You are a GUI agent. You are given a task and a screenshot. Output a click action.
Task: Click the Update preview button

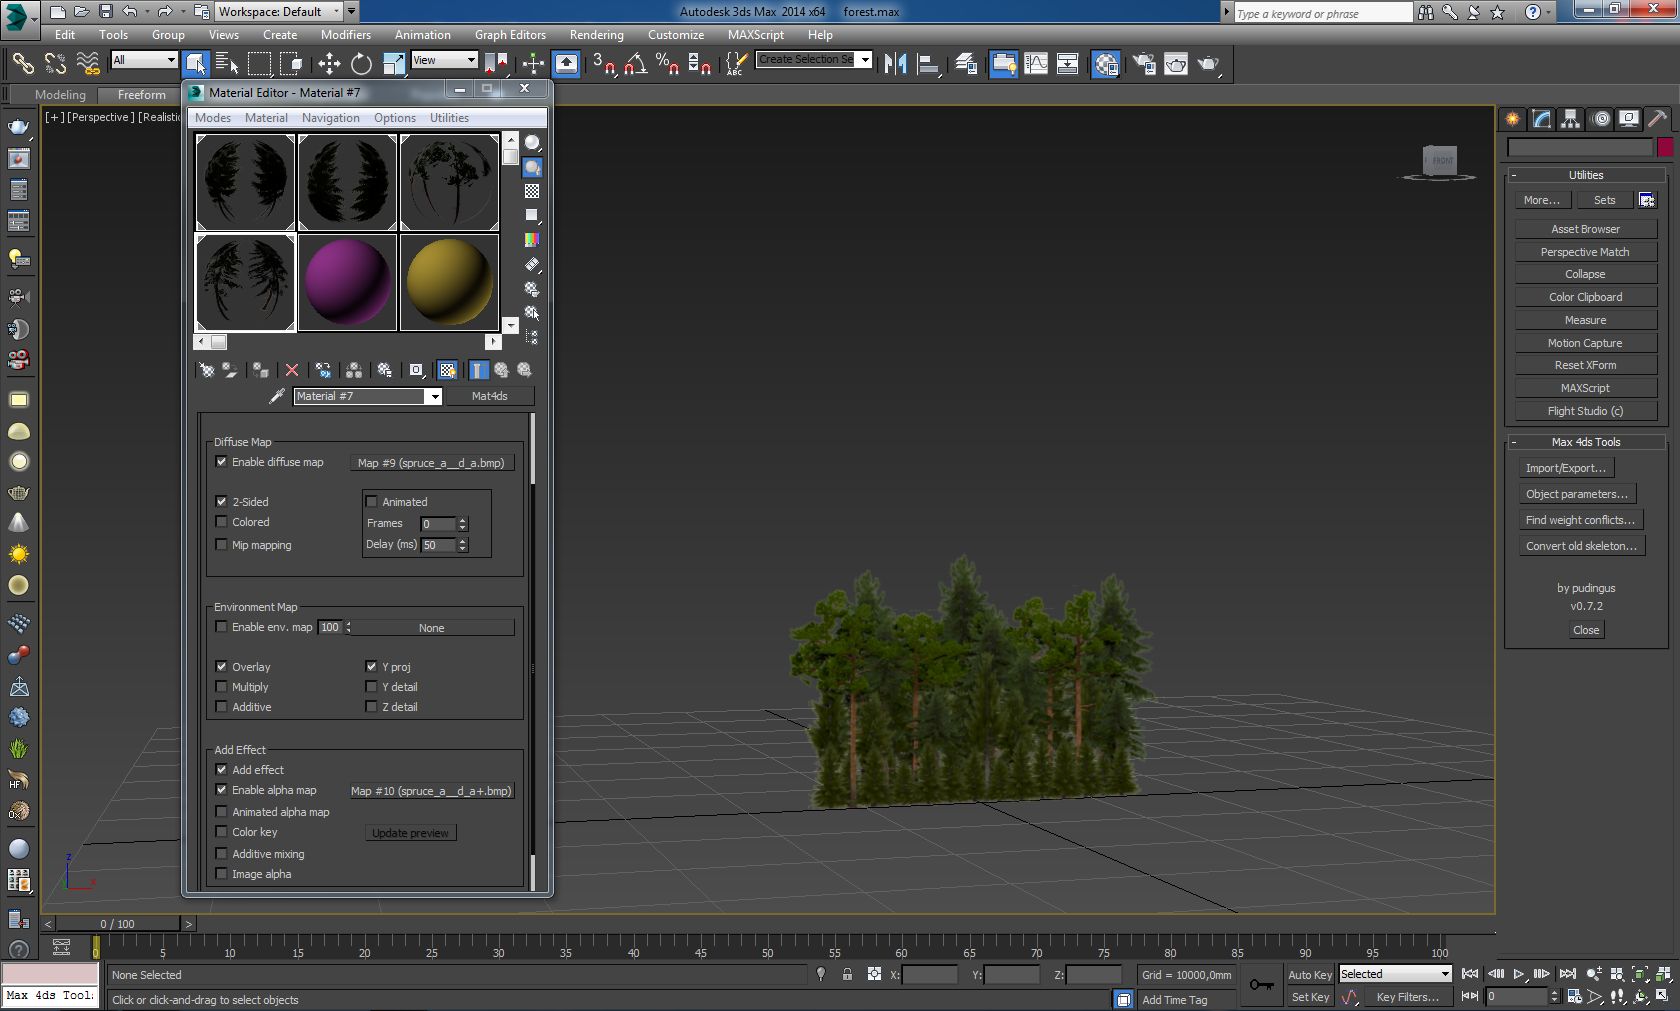(x=410, y=833)
